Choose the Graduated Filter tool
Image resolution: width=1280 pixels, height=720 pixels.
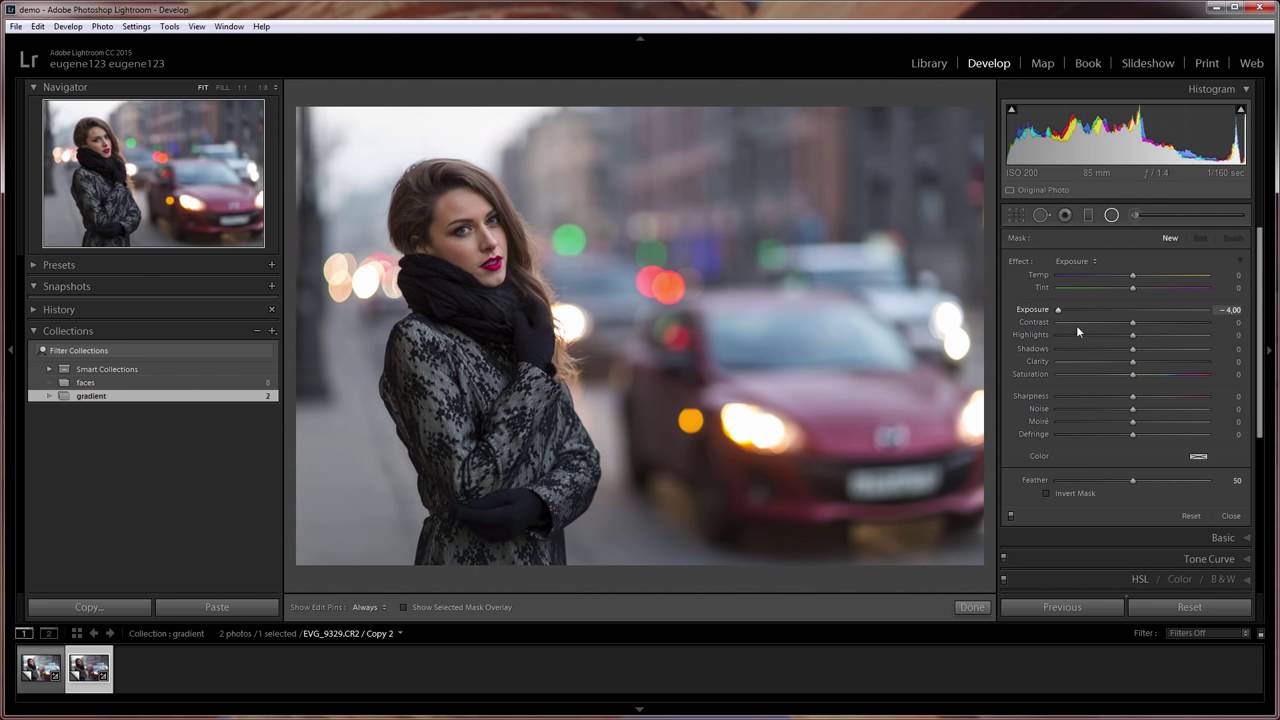point(1088,215)
